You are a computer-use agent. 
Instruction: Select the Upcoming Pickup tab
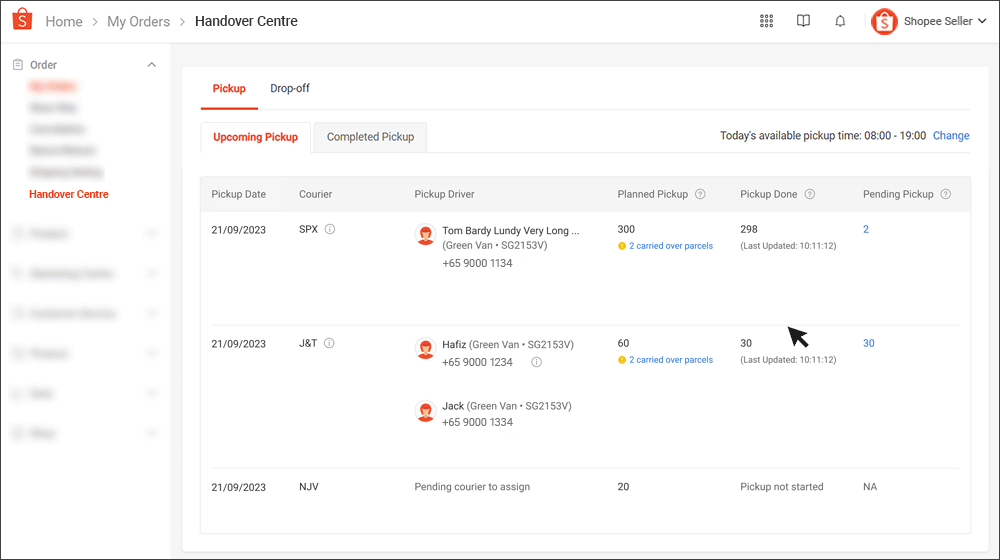256,137
